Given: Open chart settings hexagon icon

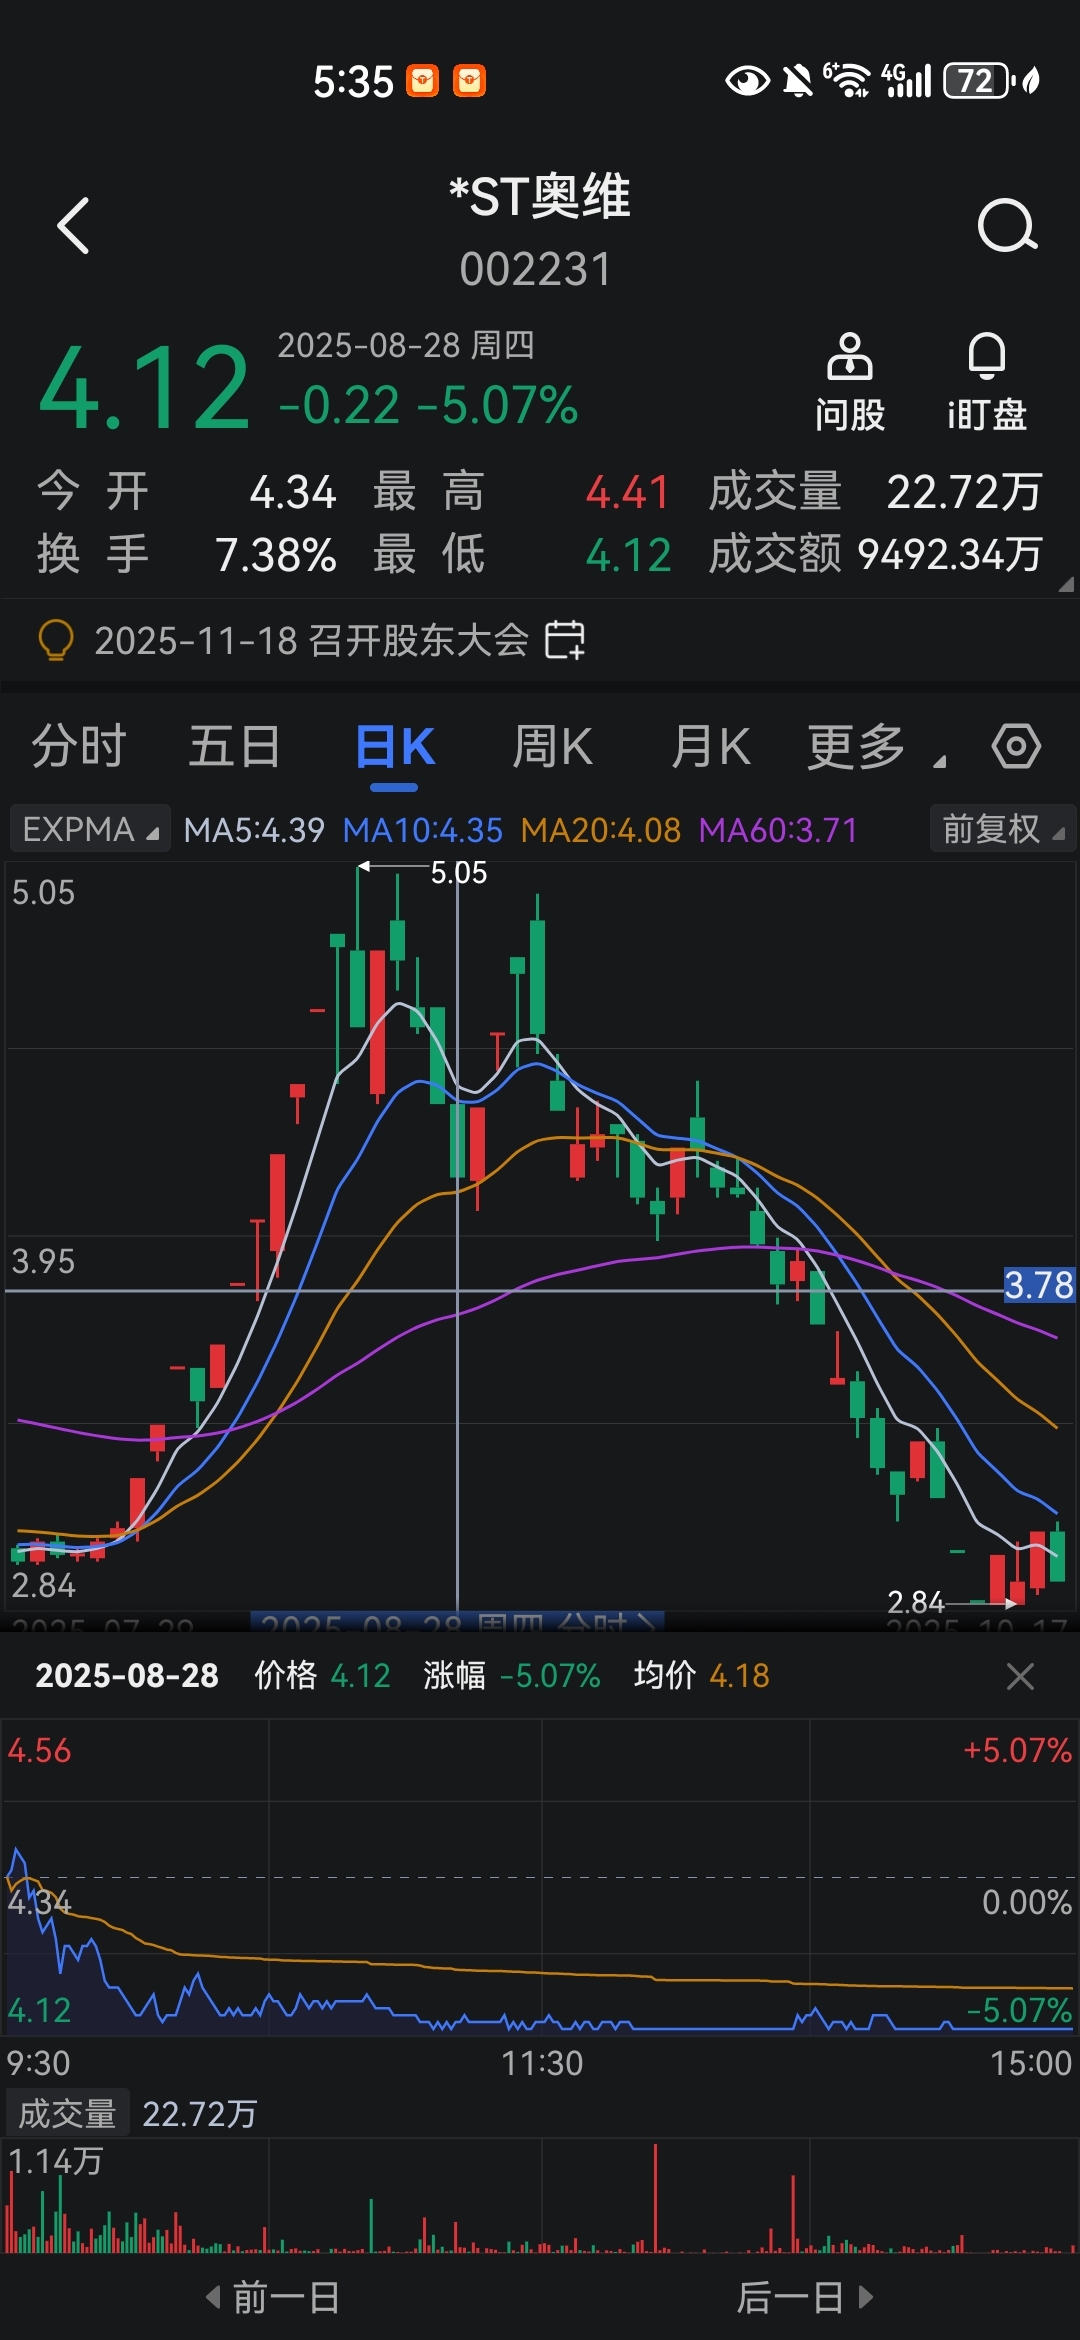Looking at the screenshot, I should coord(1016,747).
